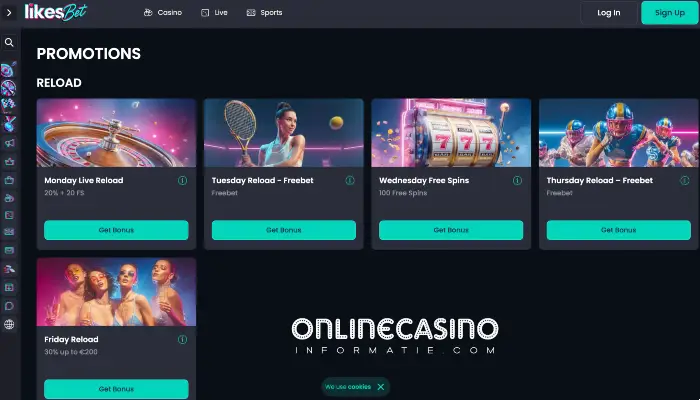Get Bonus for Tuesday Reload Freebet
This screenshot has width=700, height=400.
284,230
